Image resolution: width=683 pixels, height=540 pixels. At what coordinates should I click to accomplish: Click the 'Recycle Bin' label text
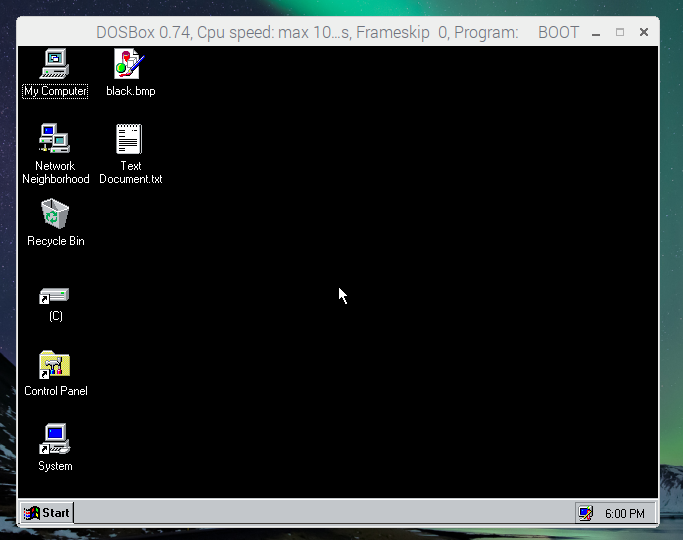click(x=56, y=241)
